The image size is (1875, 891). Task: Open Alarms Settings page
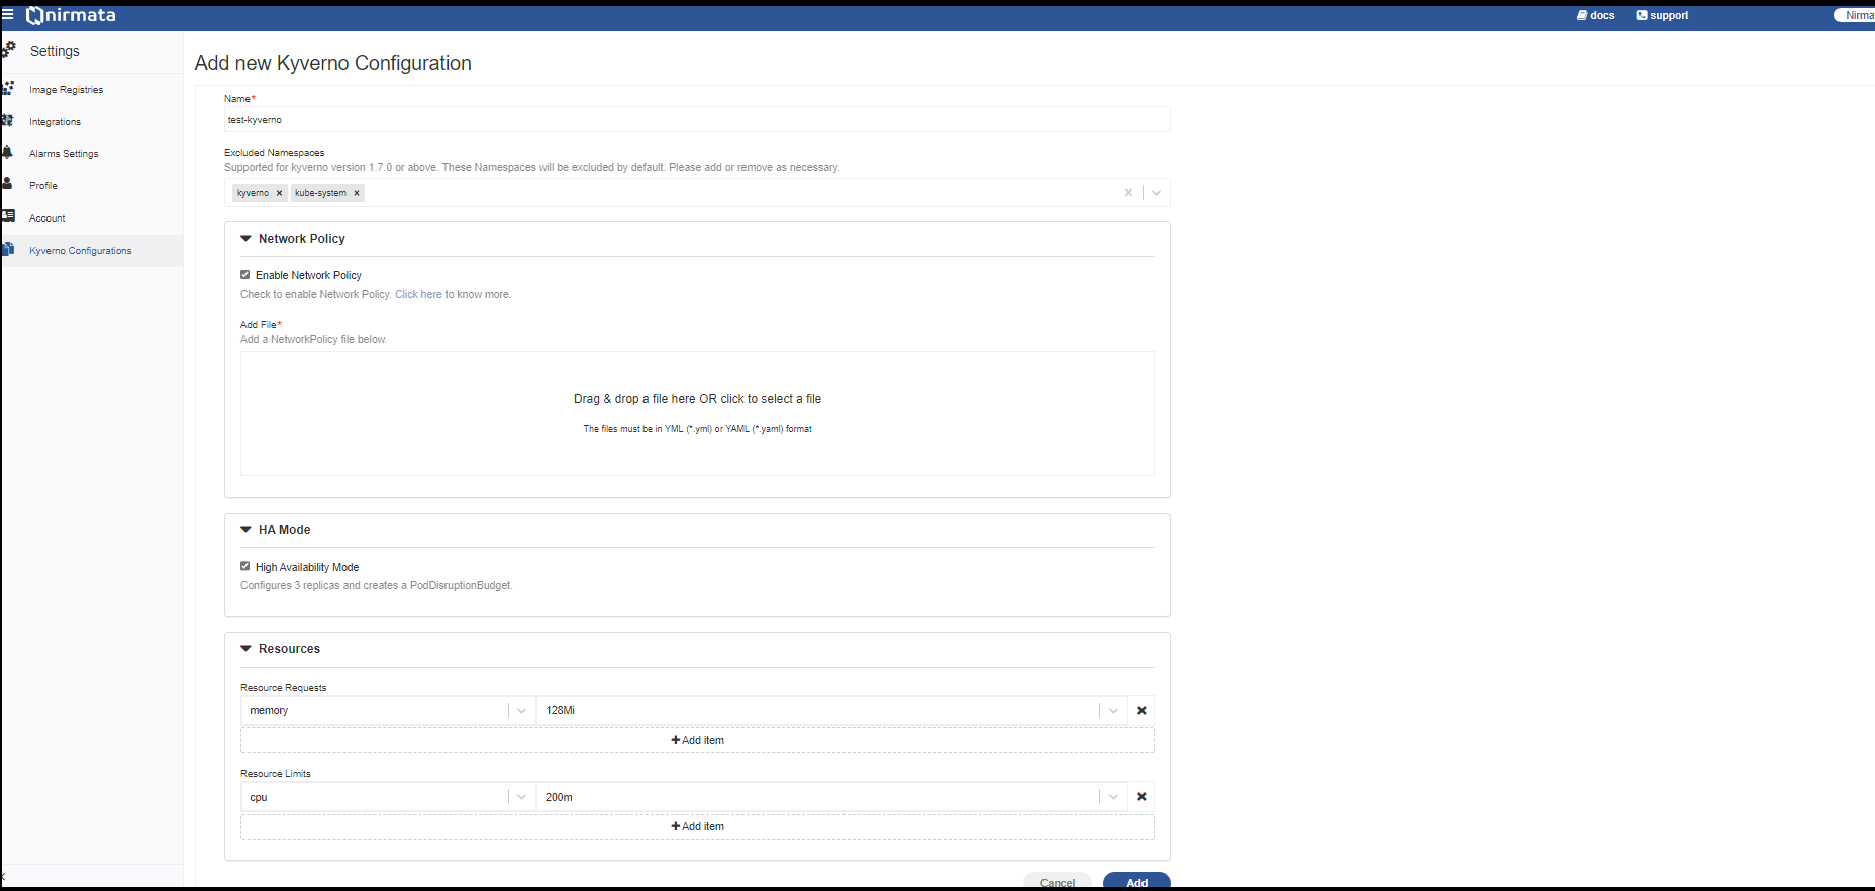(x=64, y=154)
